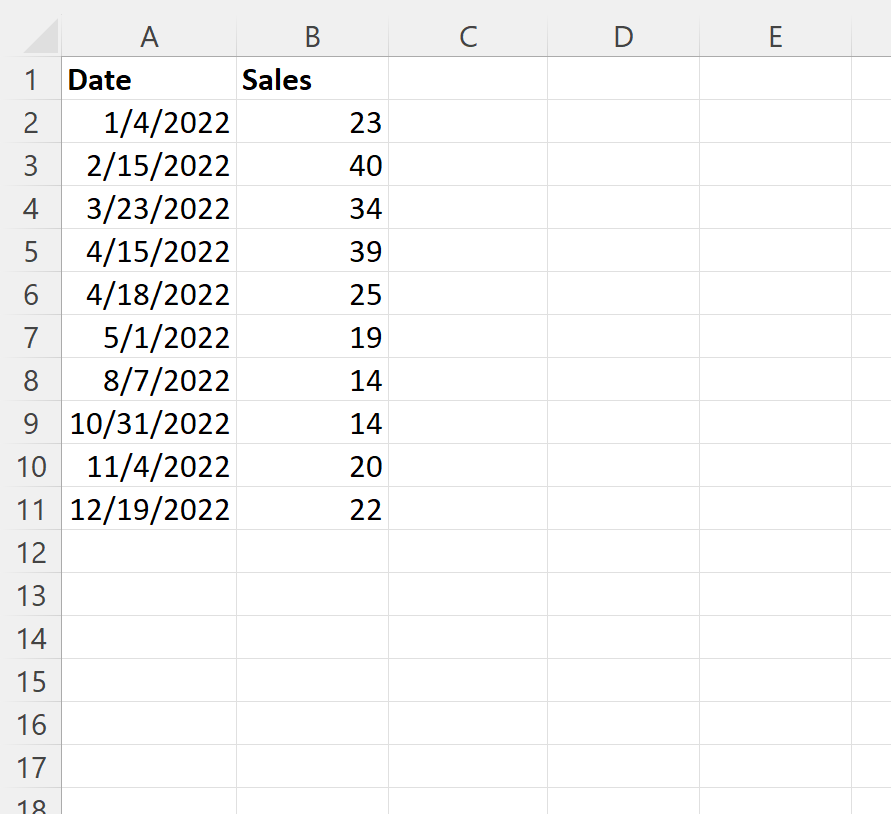Select row 17 header
The height and width of the screenshot is (814, 891).
[31, 767]
